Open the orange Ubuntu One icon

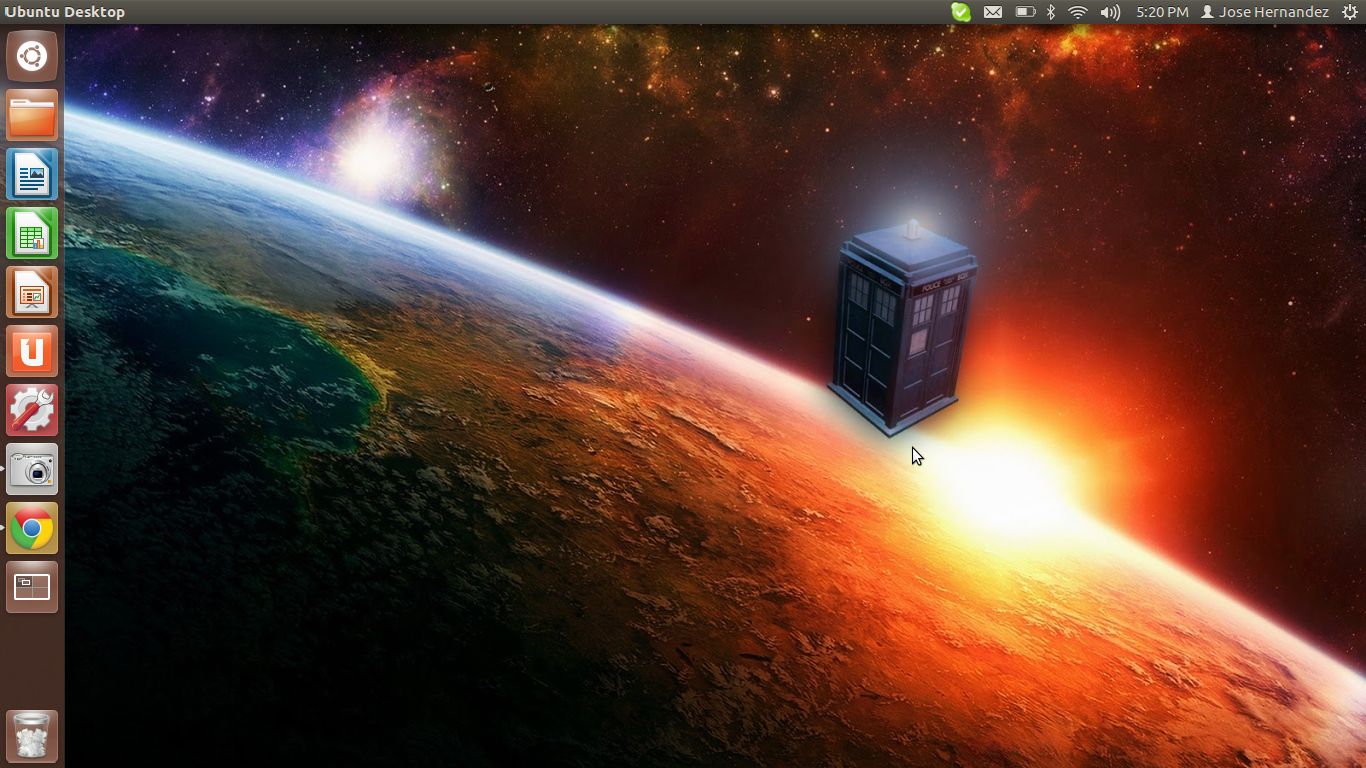(x=32, y=351)
